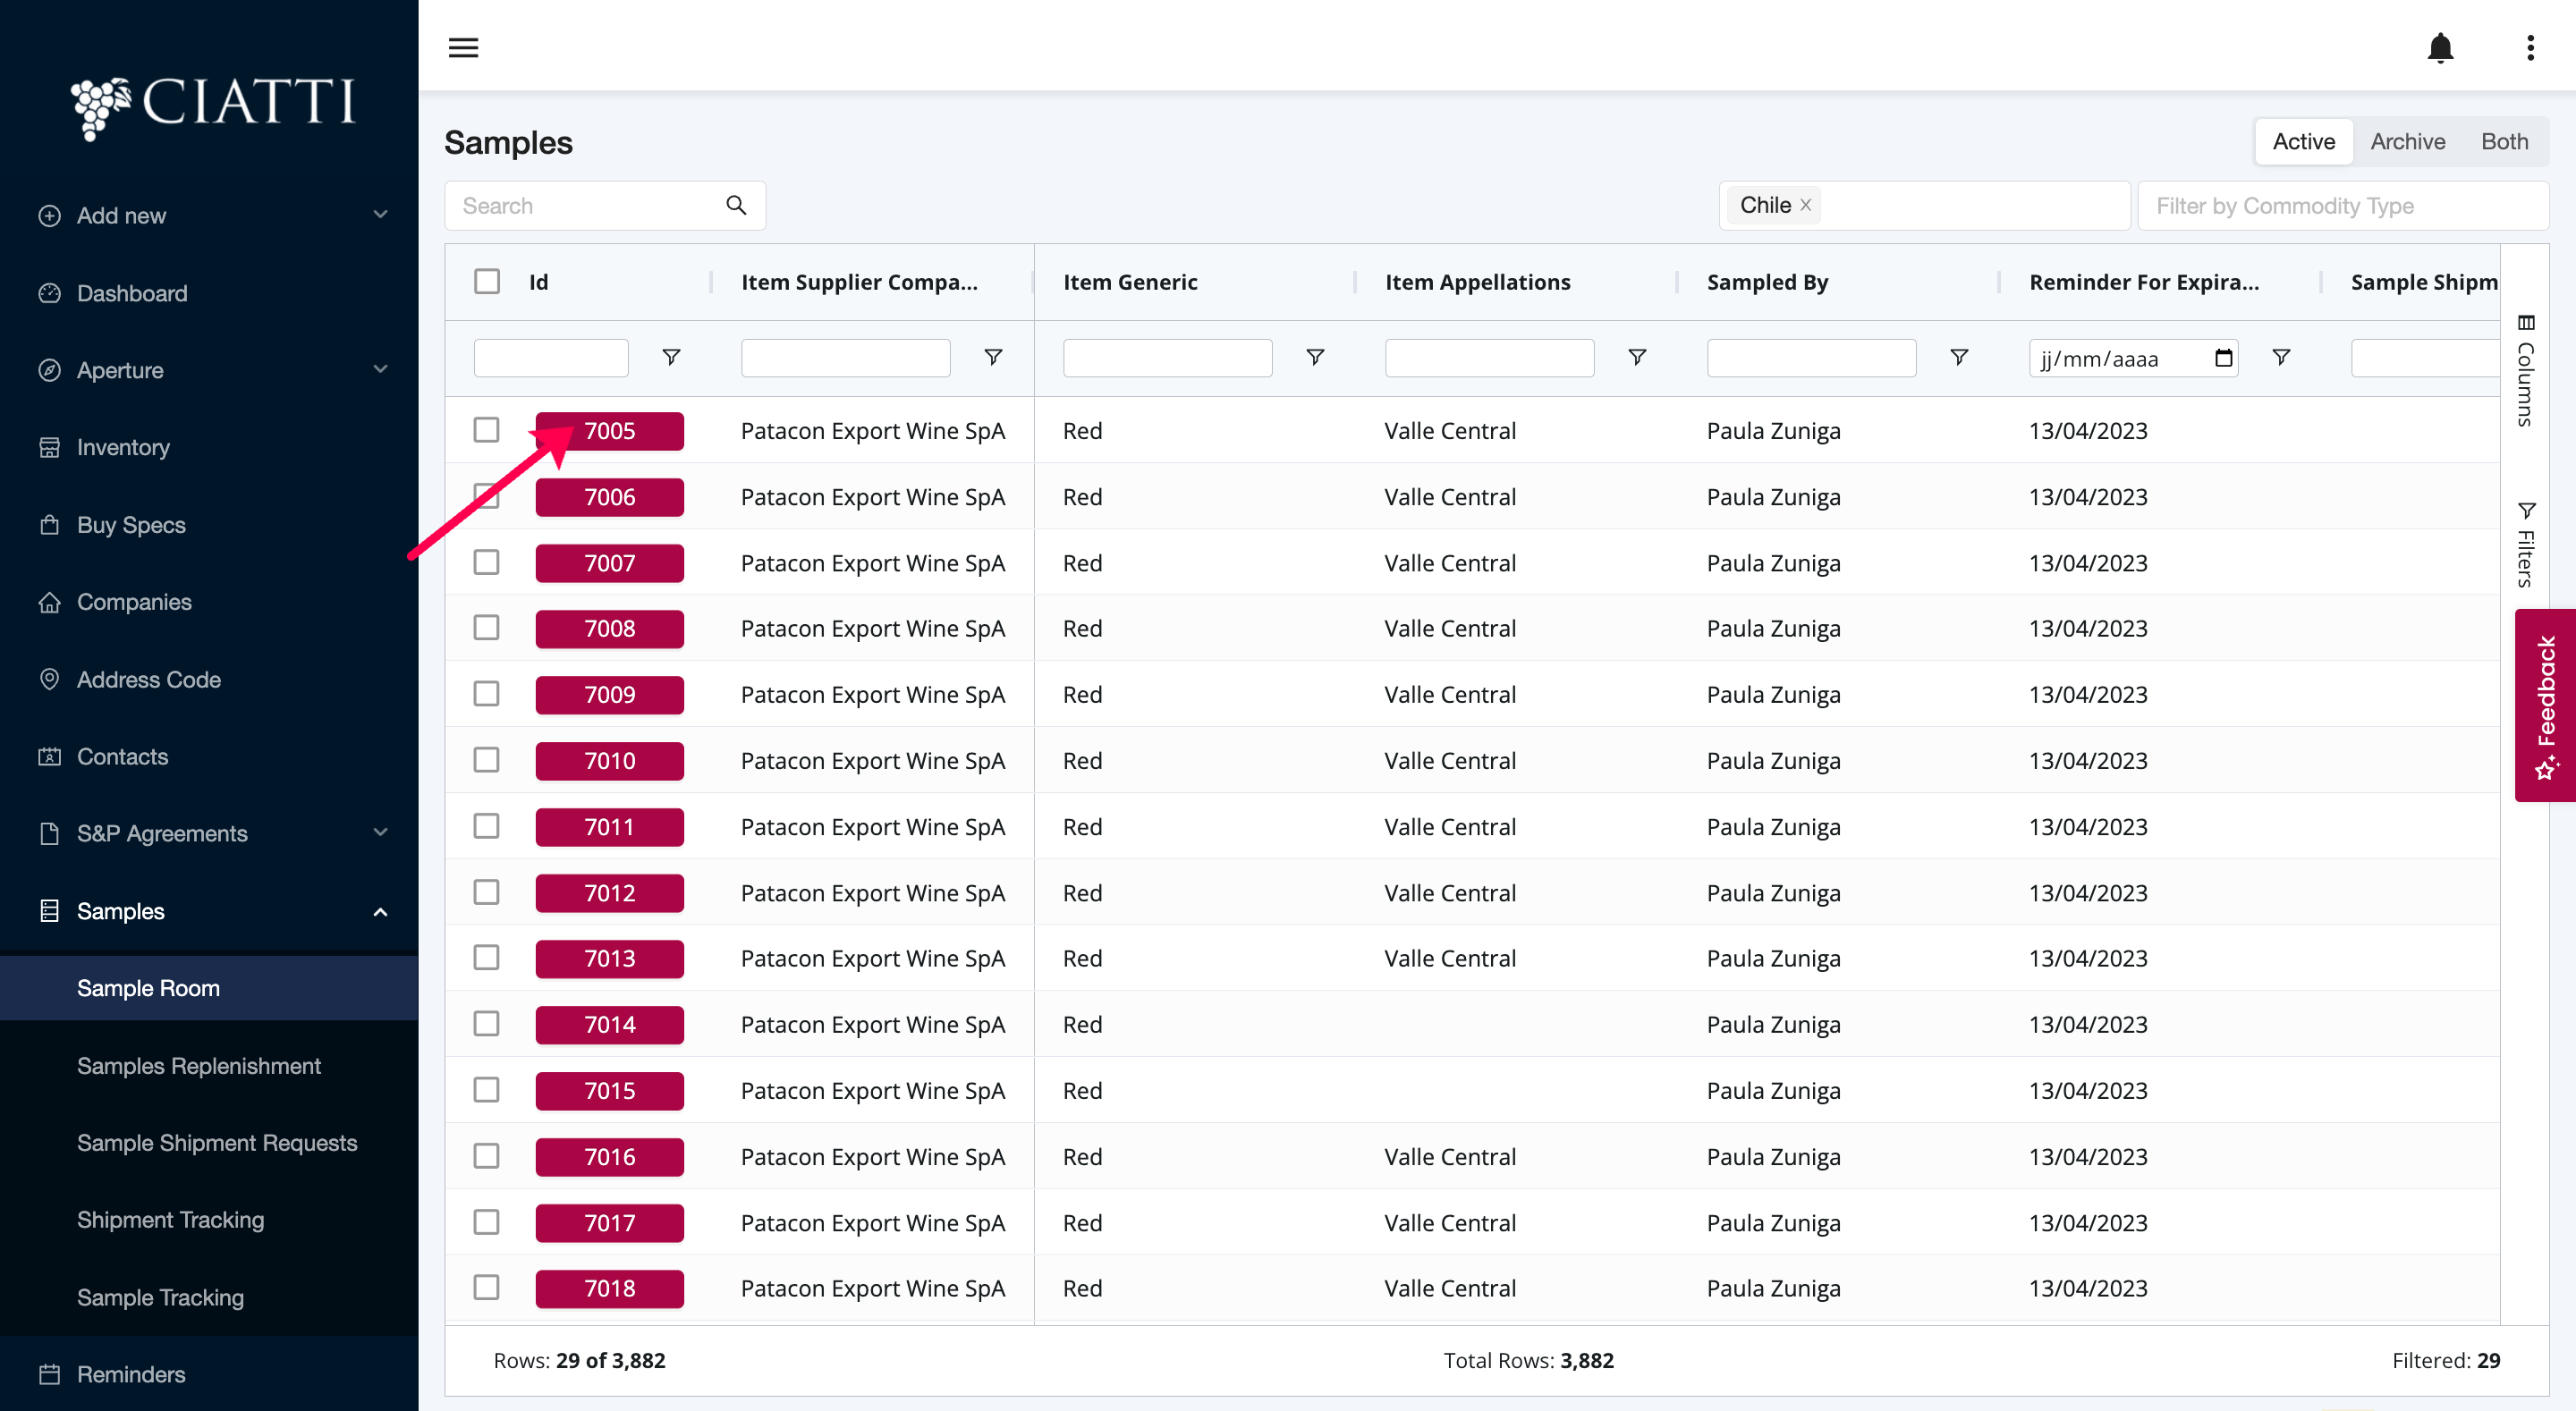Tick the select-all header checkbox
This screenshot has width=2576, height=1411.
click(x=487, y=282)
